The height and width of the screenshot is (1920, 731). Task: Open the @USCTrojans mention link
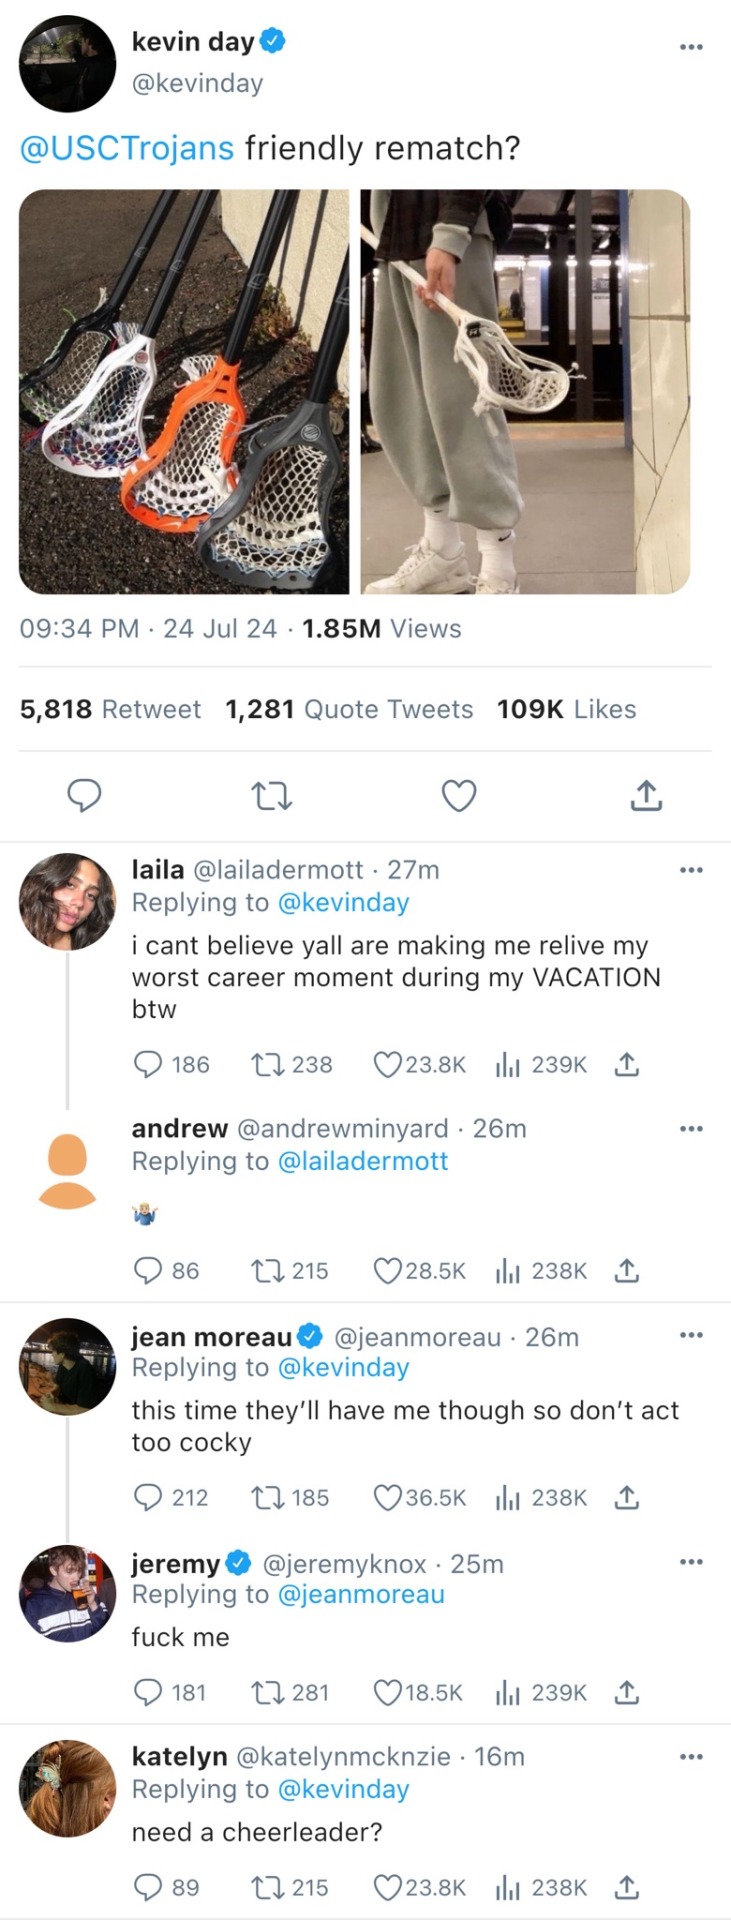pos(127,148)
